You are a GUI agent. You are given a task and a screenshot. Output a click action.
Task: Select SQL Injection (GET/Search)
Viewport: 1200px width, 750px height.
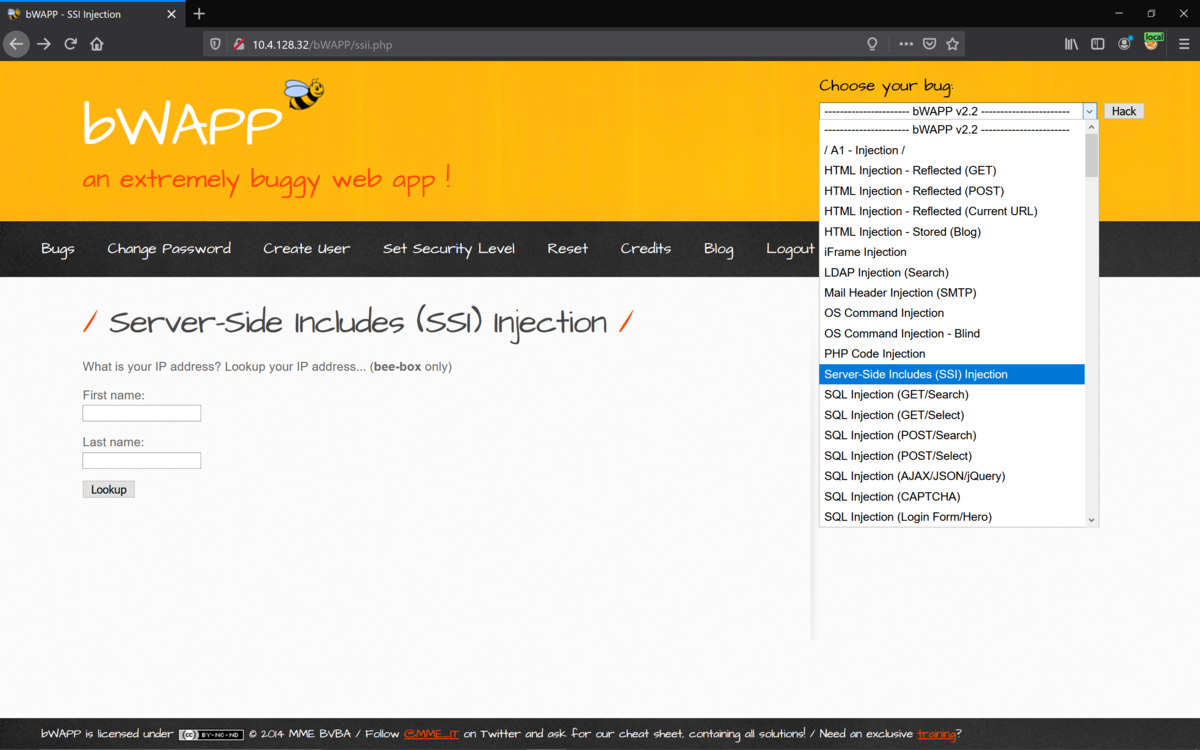coord(952,394)
